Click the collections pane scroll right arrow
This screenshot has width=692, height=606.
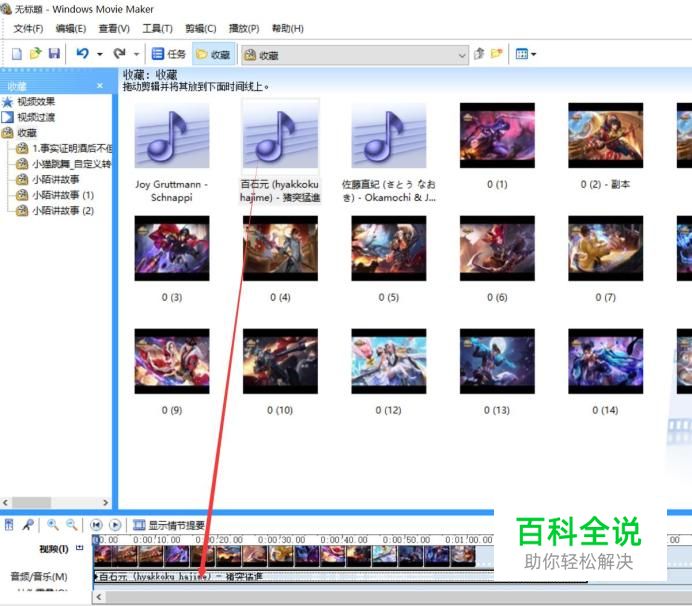coord(105,502)
